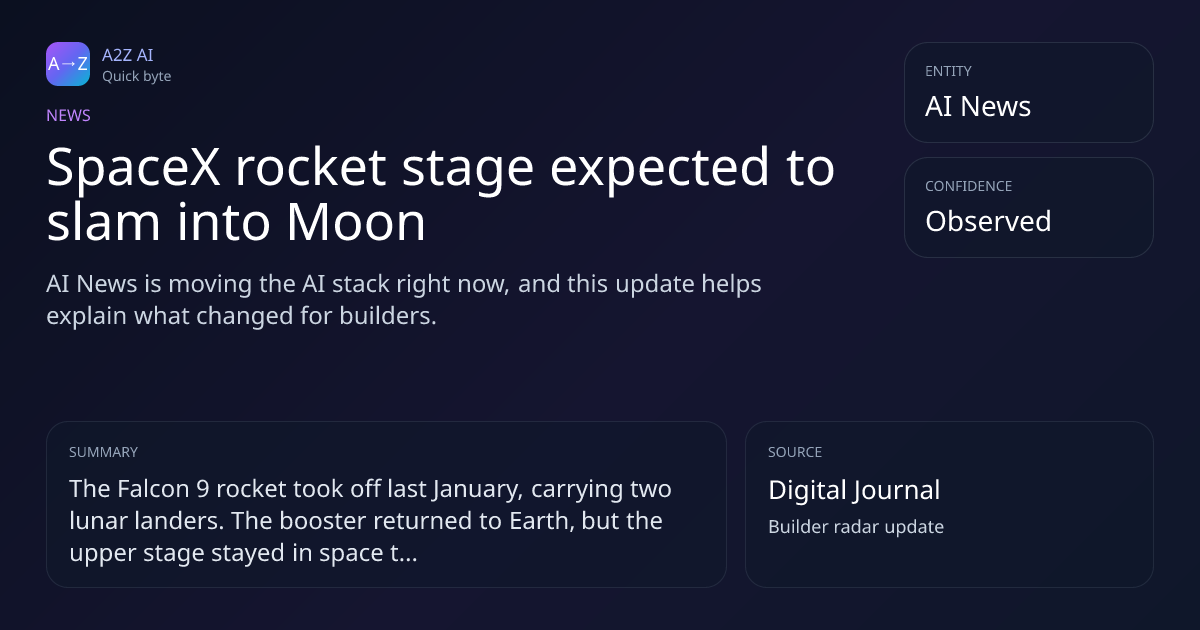Visit the Digital Journal source name
1200x630 pixels.
click(854, 490)
